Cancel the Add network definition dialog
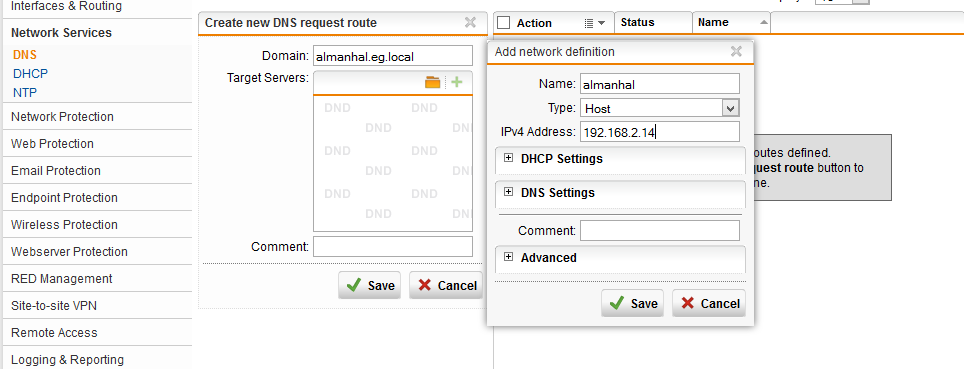The height and width of the screenshot is (369, 964). pyautogui.click(x=709, y=303)
